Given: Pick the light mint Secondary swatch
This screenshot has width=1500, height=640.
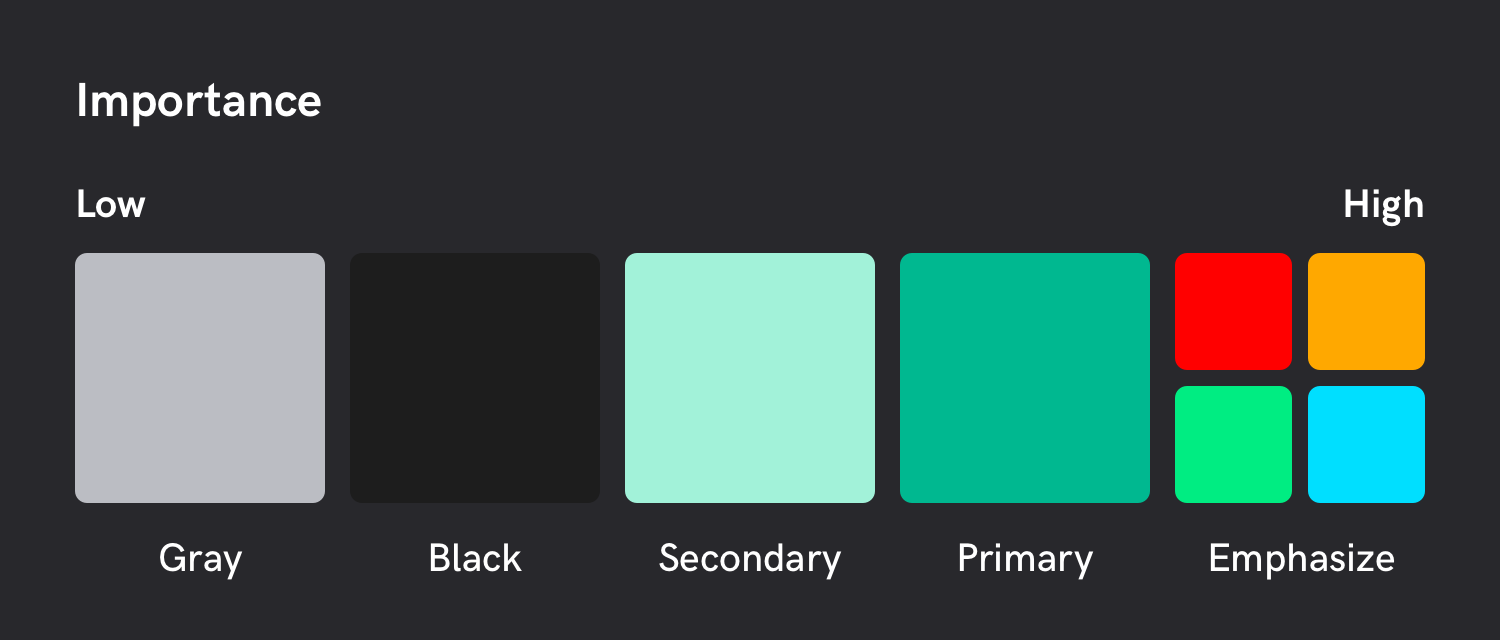Looking at the screenshot, I should click(x=750, y=378).
